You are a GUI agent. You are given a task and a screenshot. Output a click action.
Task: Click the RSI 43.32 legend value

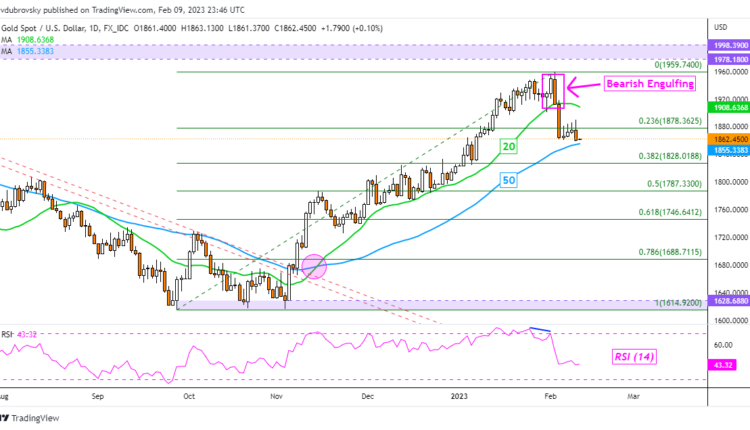pyautogui.click(x=32, y=333)
